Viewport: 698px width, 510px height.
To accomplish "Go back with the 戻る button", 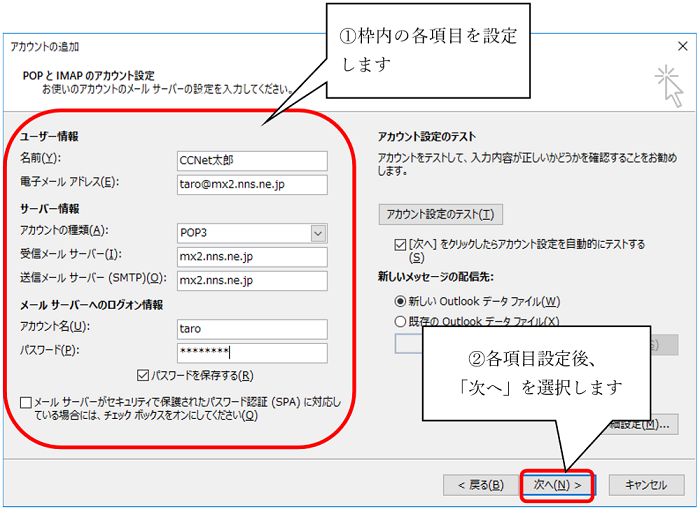I will [x=479, y=484].
